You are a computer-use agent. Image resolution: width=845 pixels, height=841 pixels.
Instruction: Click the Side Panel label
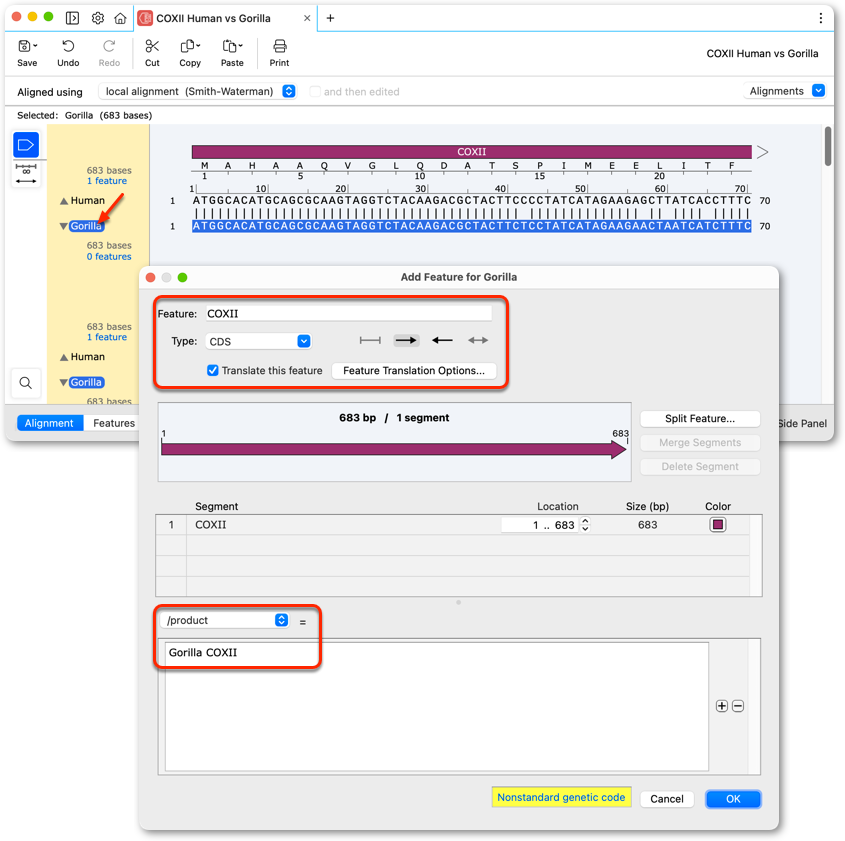(x=802, y=423)
